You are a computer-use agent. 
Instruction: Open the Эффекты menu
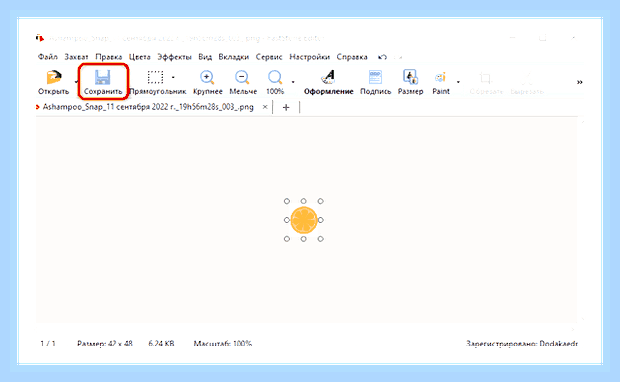point(174,57)
